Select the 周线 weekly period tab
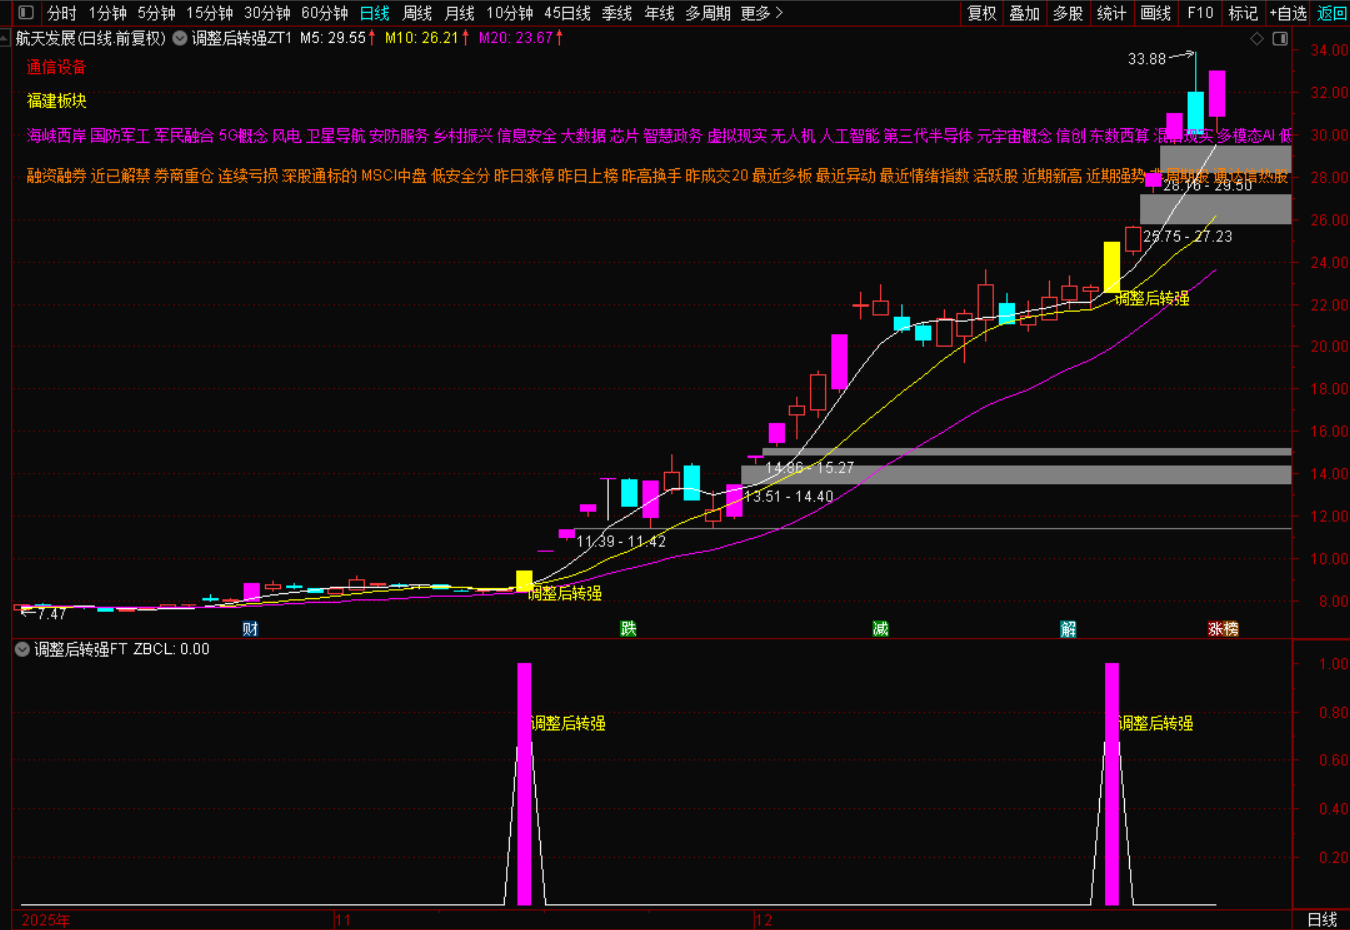Viewport: 1350px width, 930px height. click(x=417, y=13)
